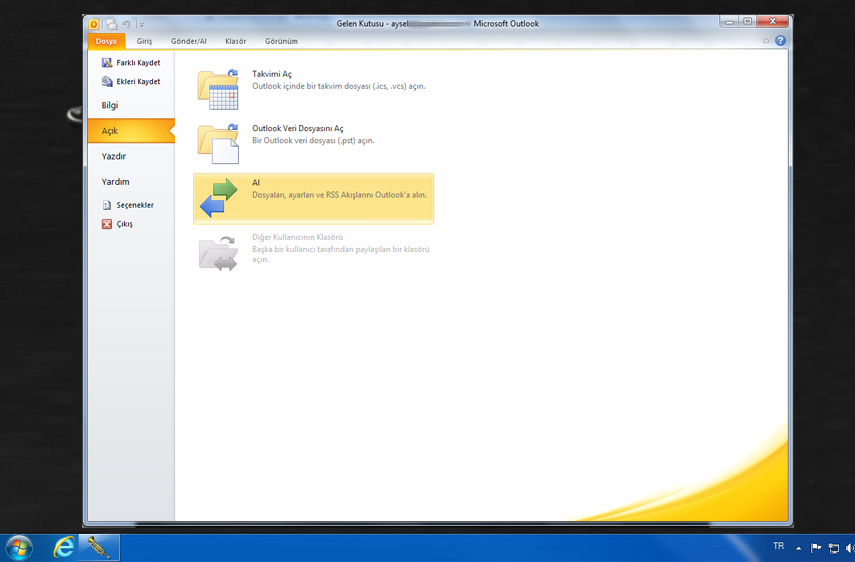Image resolution: width=855 pixels, height=562 pixels.
Task: Click the text 'Dosyaları, ayarları ve RSS Akışlarını Outlook'a alın.'
Action: click(x=339, y=195)
